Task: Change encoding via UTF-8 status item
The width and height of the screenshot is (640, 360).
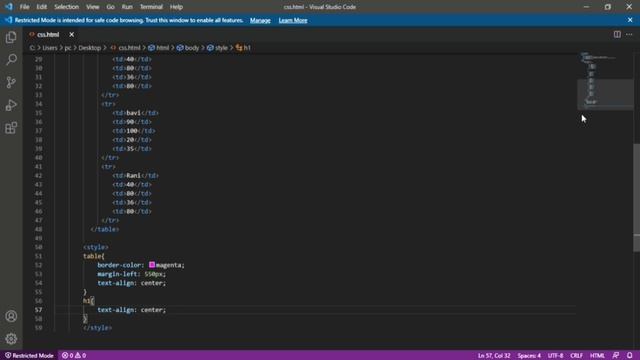Action: click(555, 356)
